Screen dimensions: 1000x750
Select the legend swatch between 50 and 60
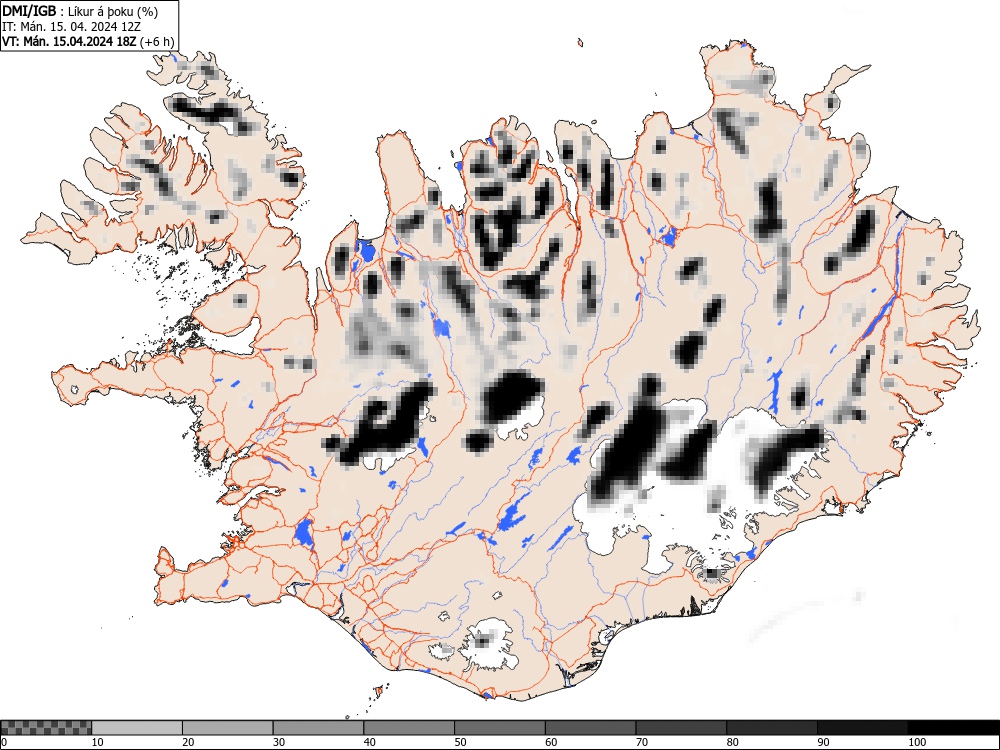(x=500, y=728)
